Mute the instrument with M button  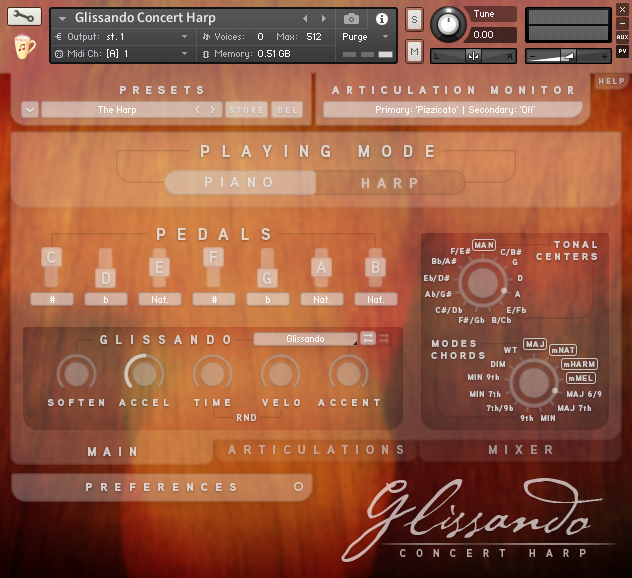(x=414, y=52)
